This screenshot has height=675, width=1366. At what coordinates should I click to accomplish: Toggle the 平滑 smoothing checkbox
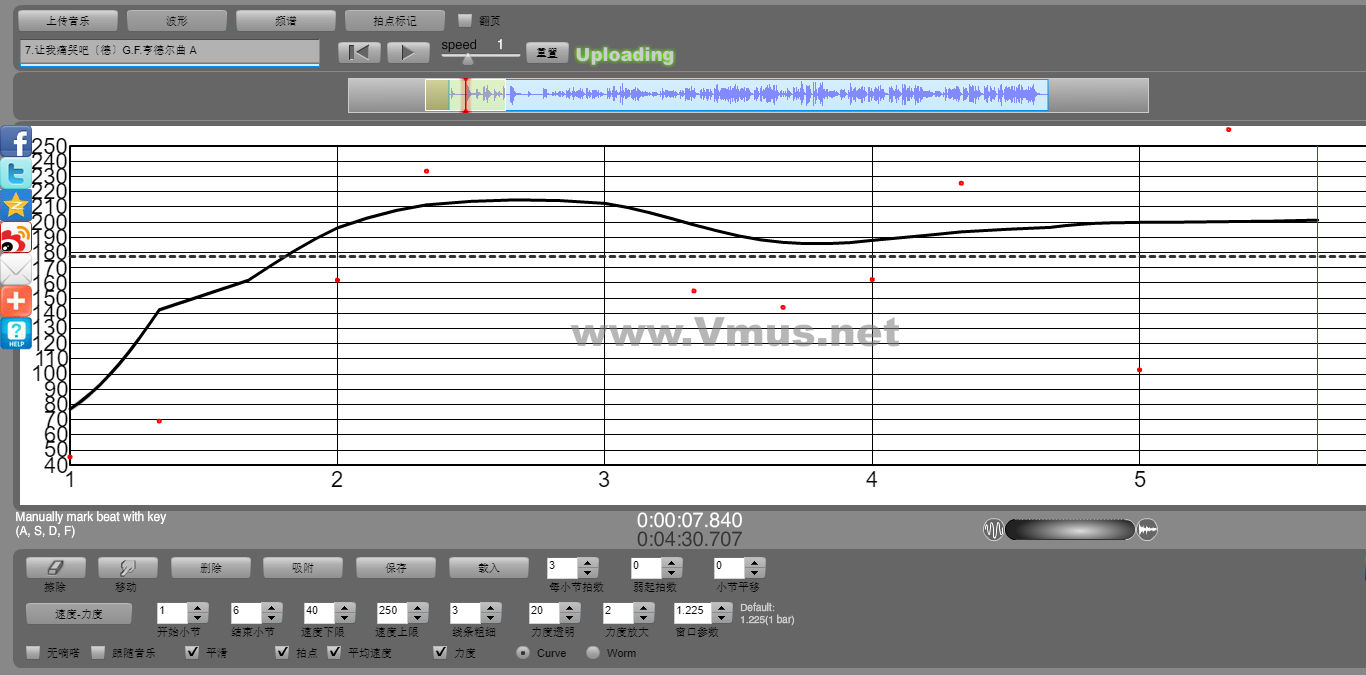point(193,653)
